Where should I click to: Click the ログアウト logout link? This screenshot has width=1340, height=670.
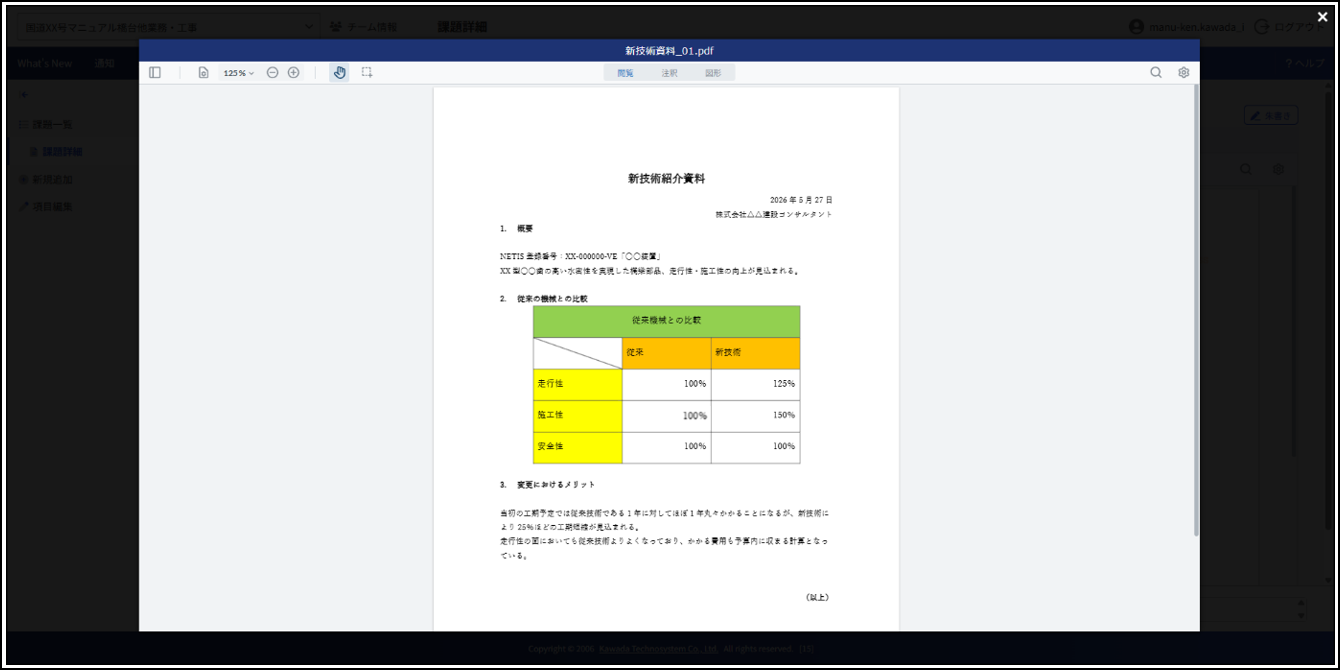pos(1289,27)
